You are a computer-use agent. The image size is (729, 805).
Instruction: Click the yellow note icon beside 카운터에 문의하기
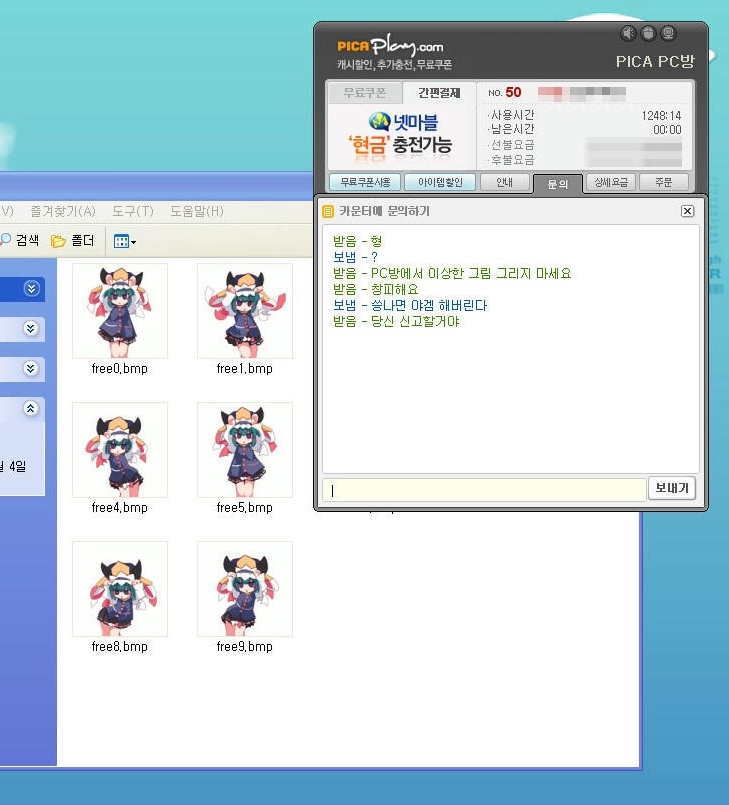coord(328,212)
